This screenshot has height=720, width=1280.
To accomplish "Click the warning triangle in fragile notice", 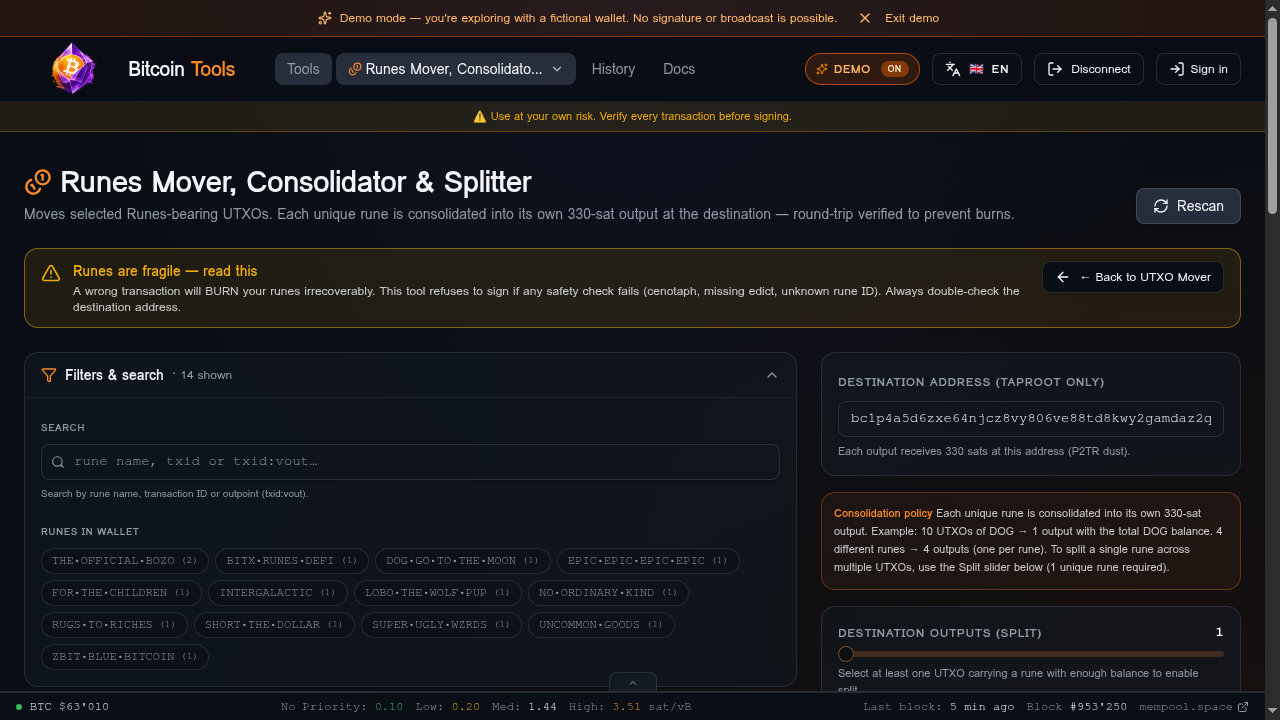I will 51,273.
